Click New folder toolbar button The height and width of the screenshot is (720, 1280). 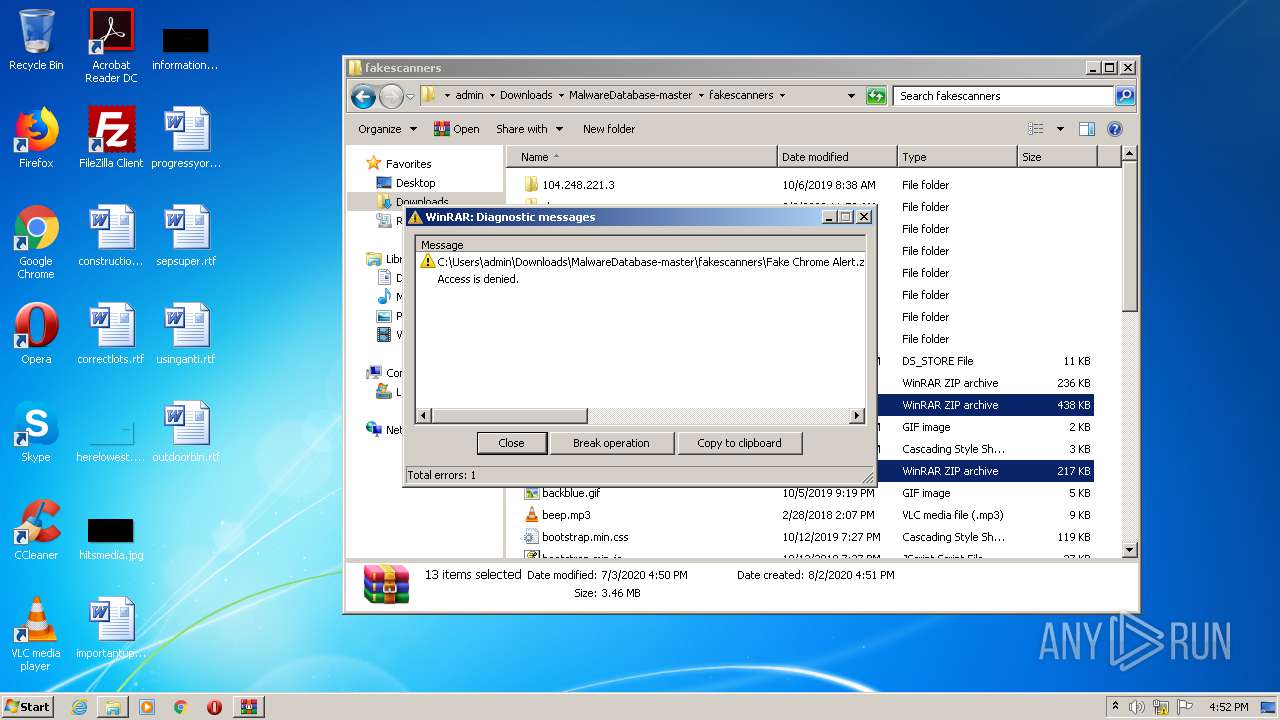click(x=609, y=129)
